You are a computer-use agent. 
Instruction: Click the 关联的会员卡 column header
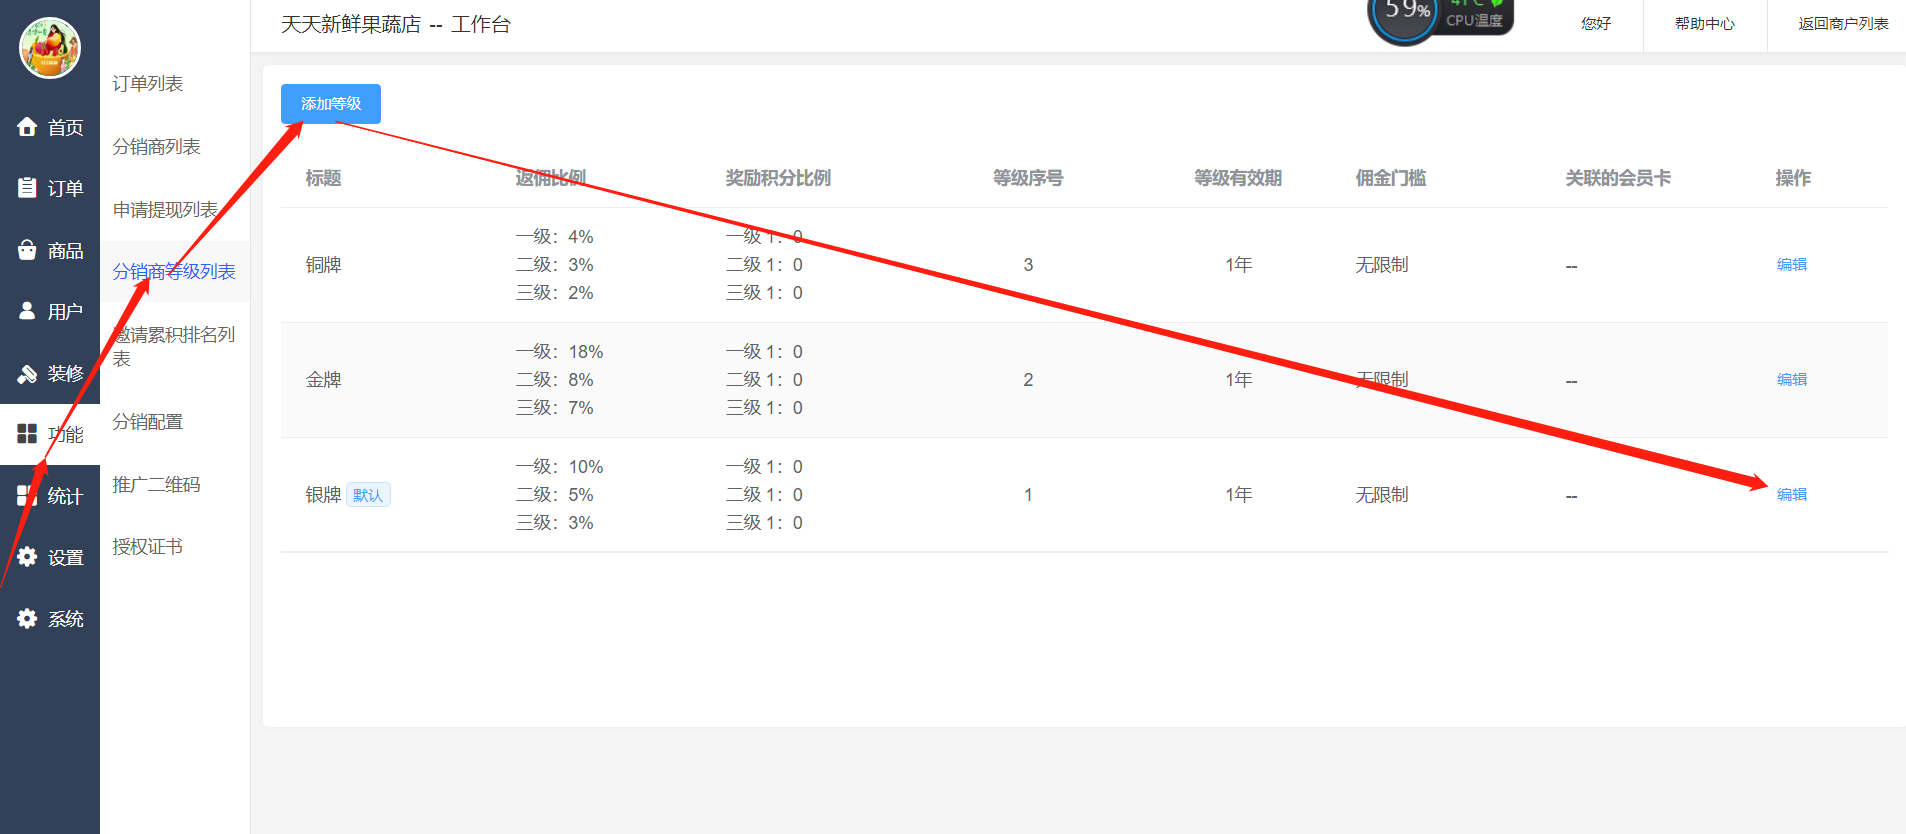[1618, 178]
